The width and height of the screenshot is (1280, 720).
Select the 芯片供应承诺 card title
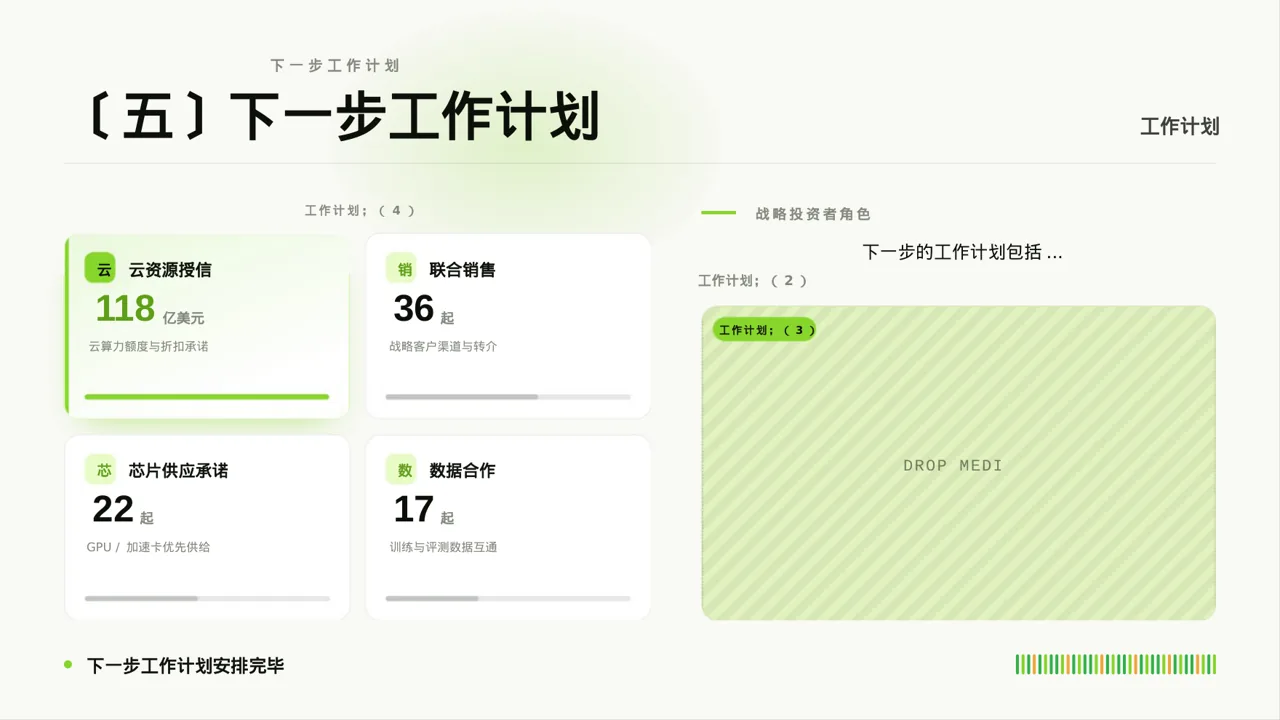tap(178, 471)
